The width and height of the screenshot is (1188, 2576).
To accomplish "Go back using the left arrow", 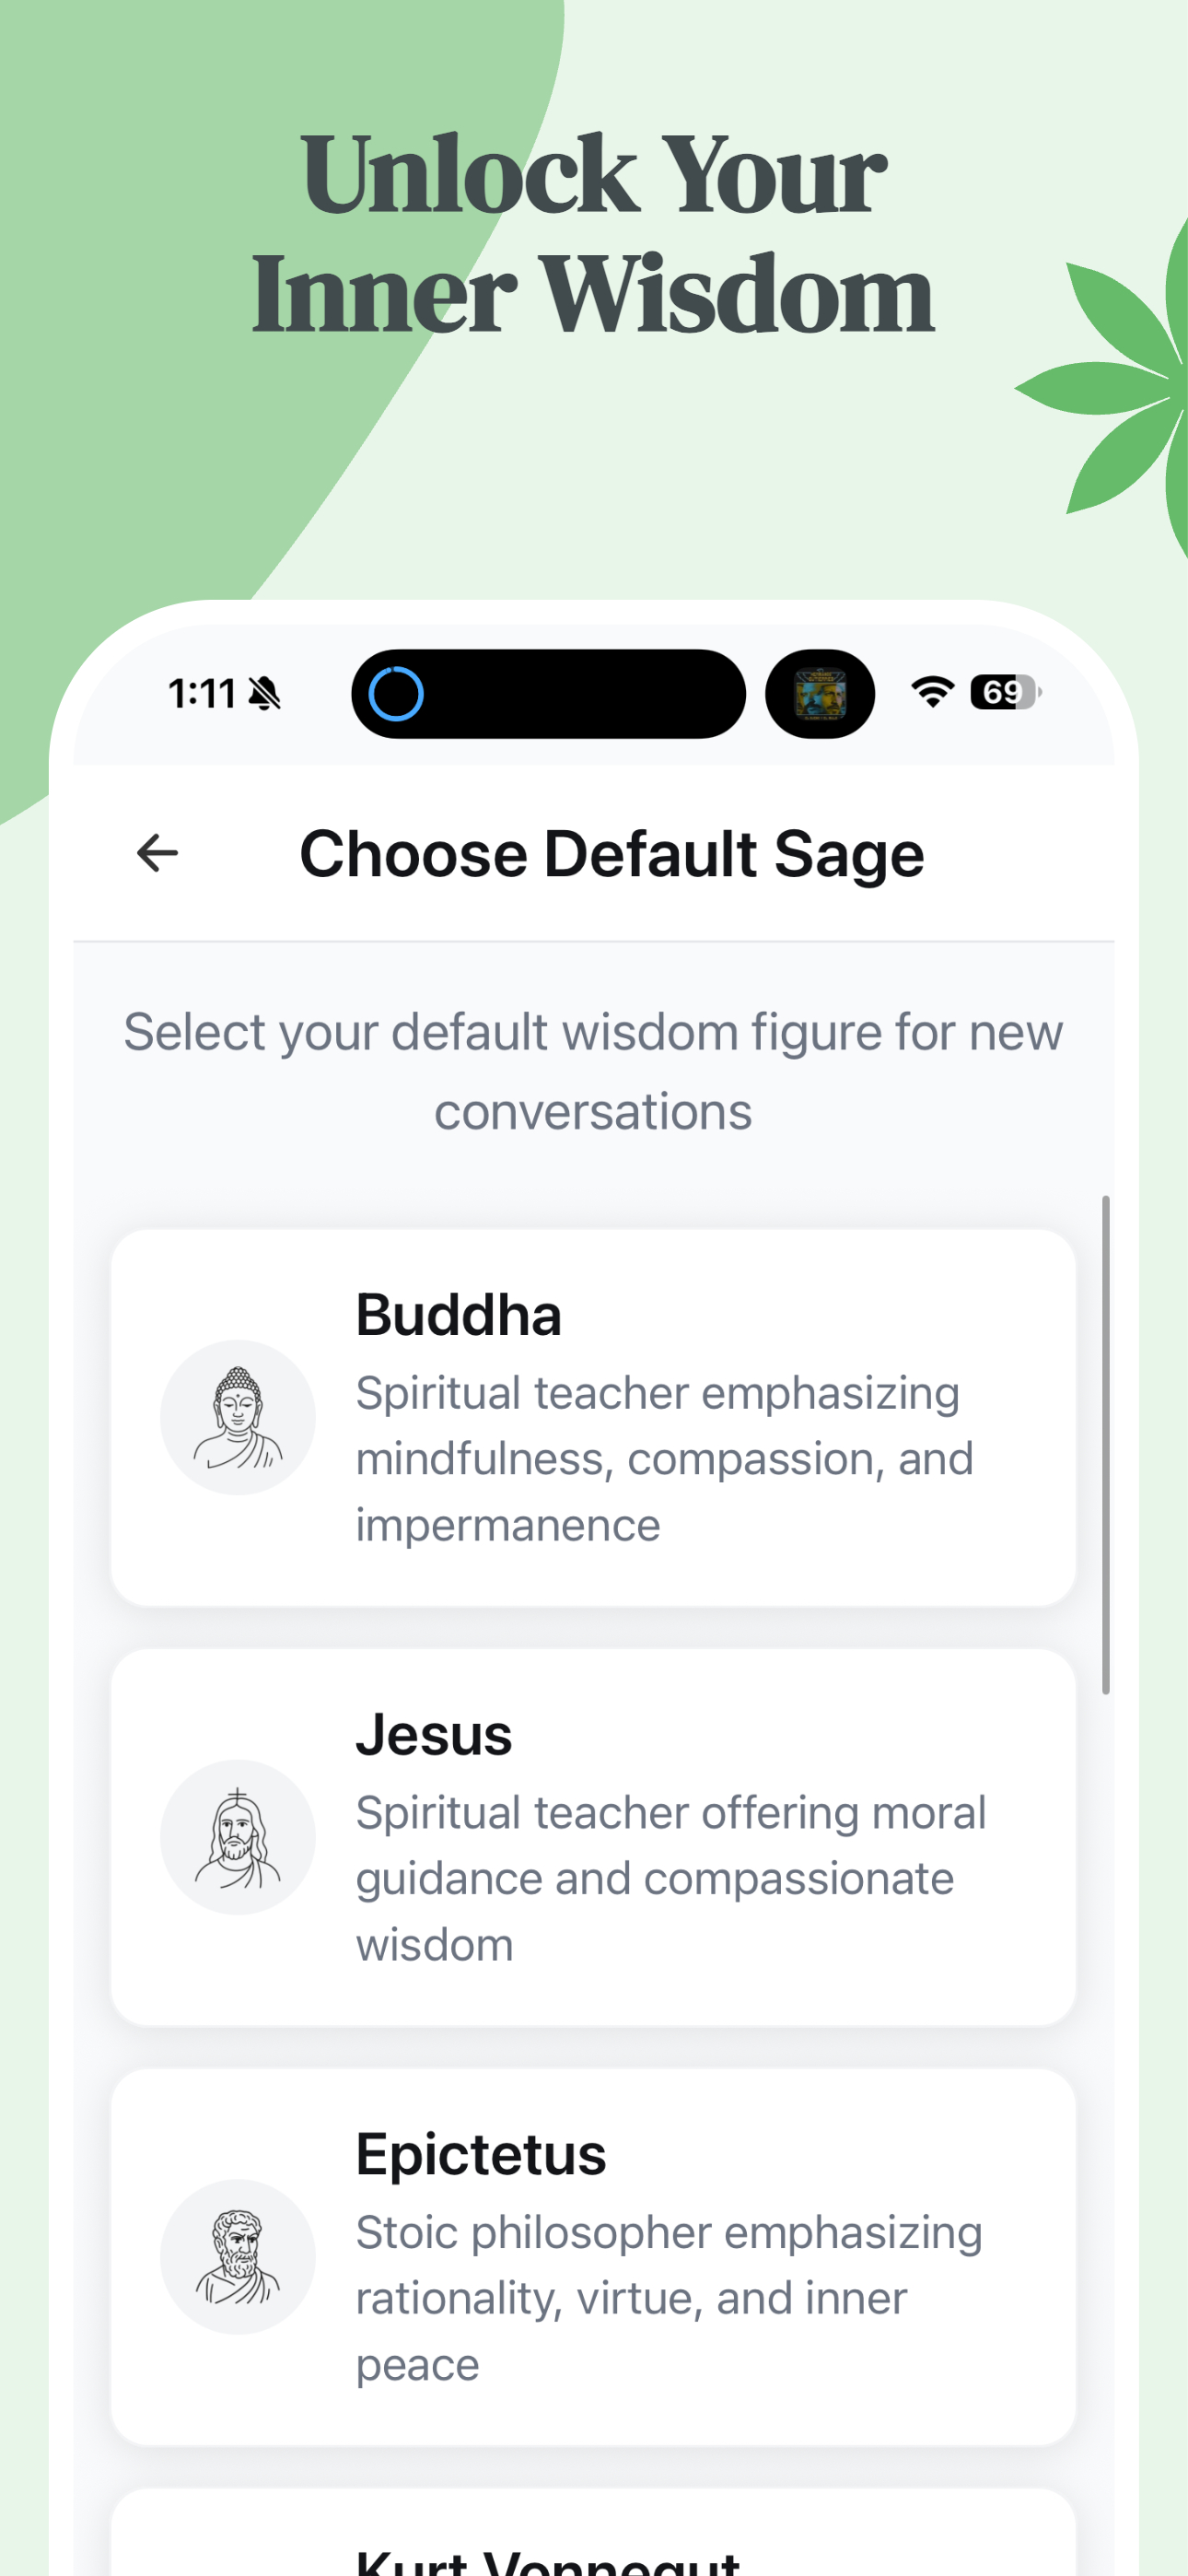I will pyautogui.click(x=157, y=853).
